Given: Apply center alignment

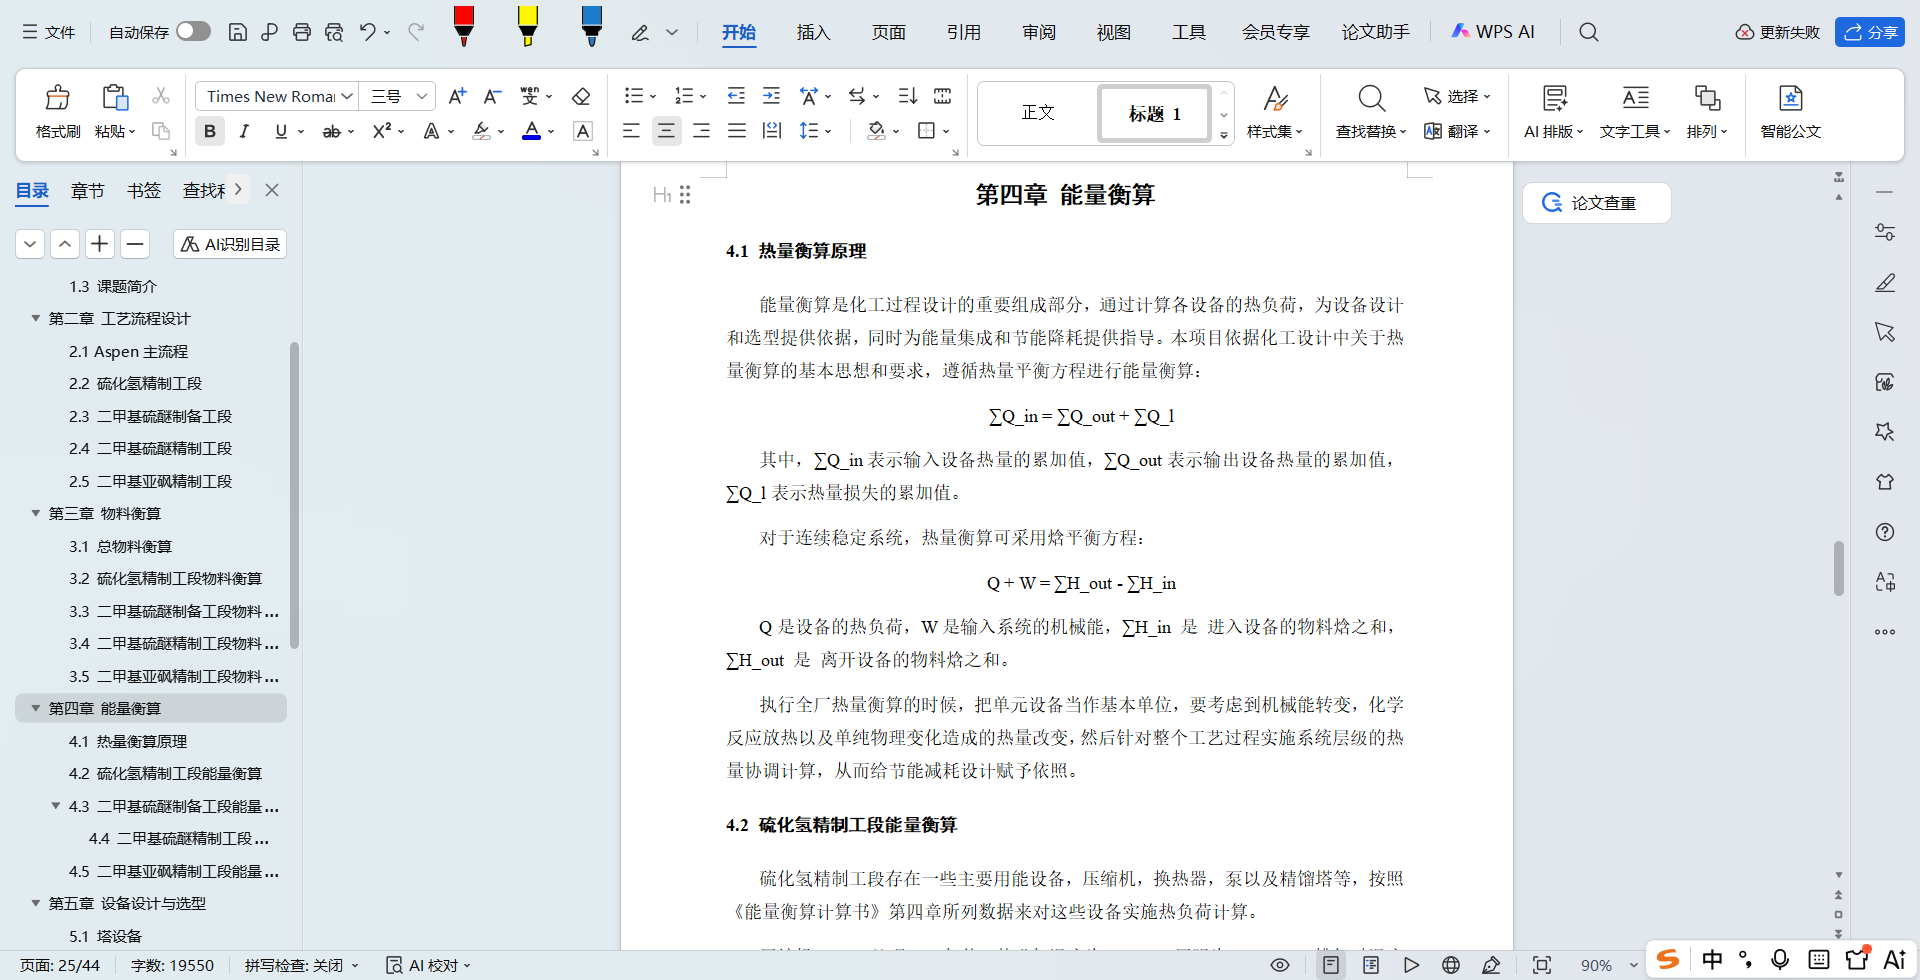Looking at the screenshot, I should point(666,131).
